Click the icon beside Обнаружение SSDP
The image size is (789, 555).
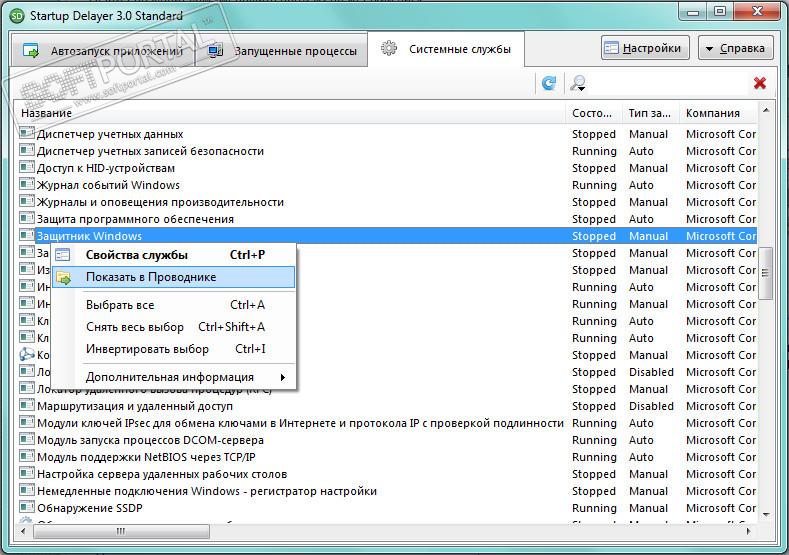(x=27, y=507)
